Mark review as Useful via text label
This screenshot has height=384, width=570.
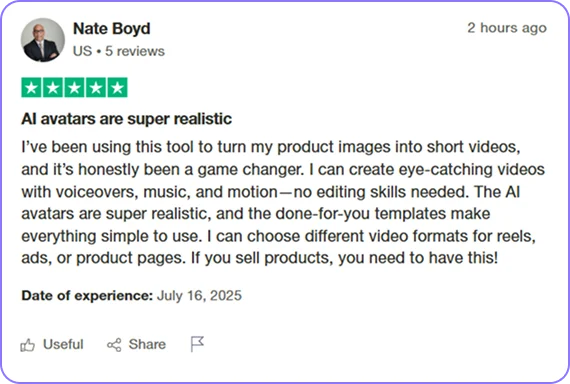[x=63, y=344]
